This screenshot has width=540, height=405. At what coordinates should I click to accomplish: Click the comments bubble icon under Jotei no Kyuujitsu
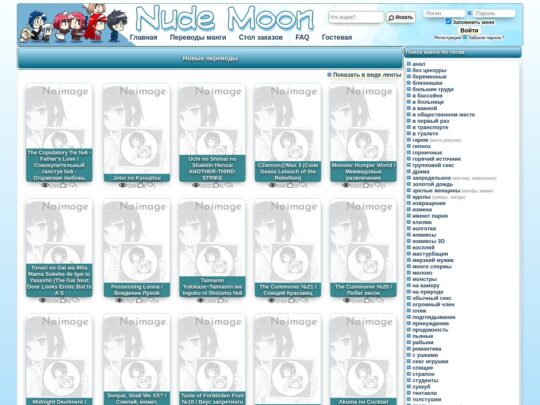[150, 185]
